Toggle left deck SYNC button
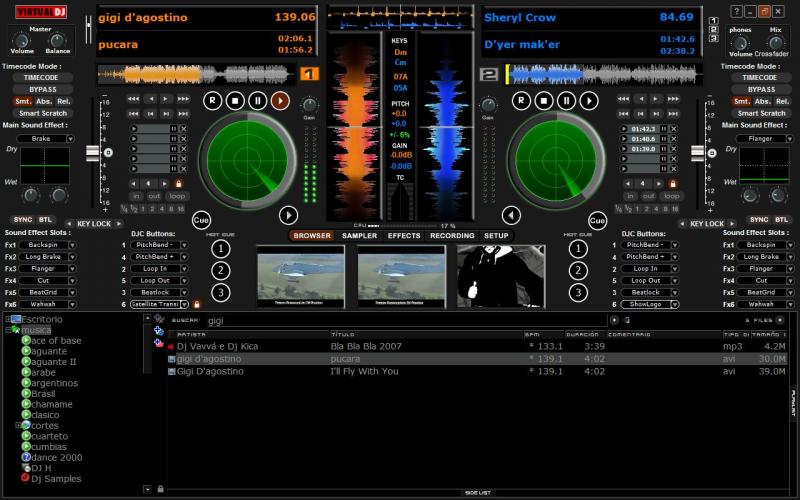 pos(22,219)
